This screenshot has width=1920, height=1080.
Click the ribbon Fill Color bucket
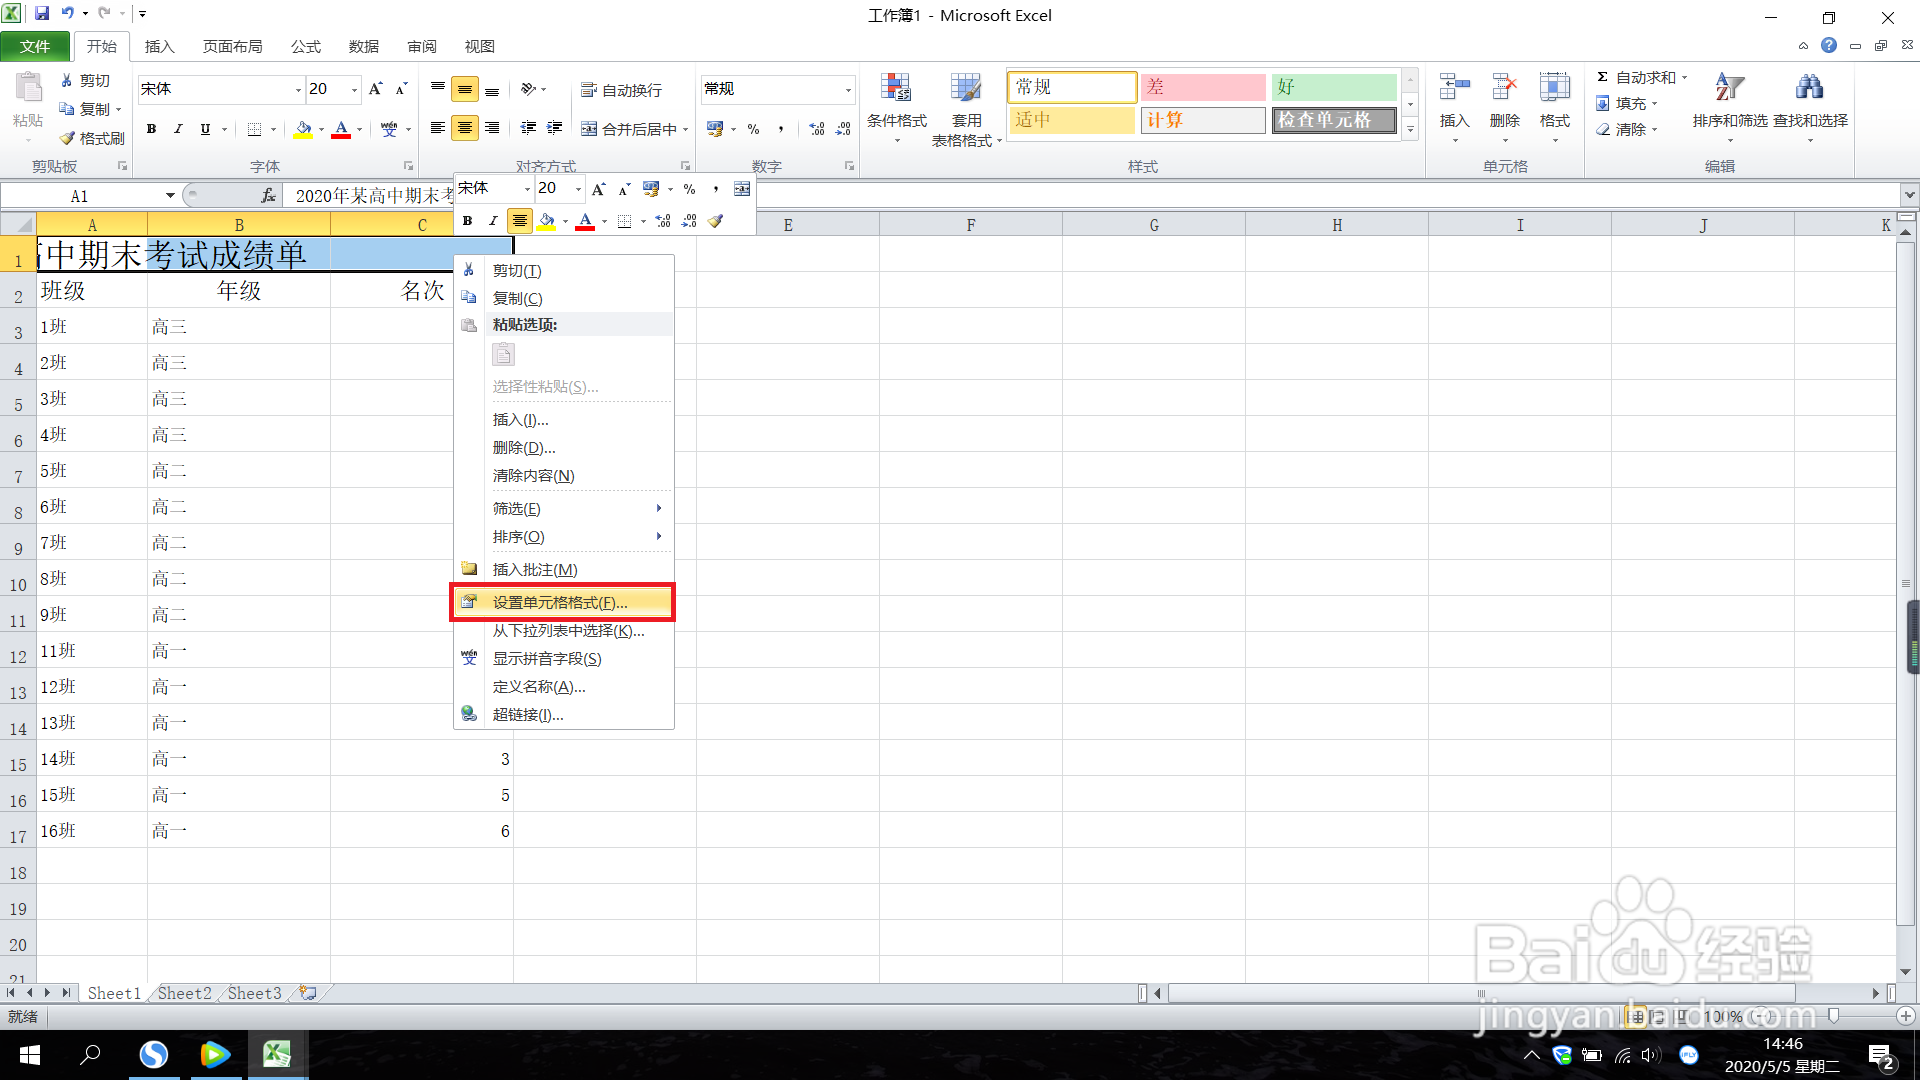pyautogui.click(x=303, y=129)
